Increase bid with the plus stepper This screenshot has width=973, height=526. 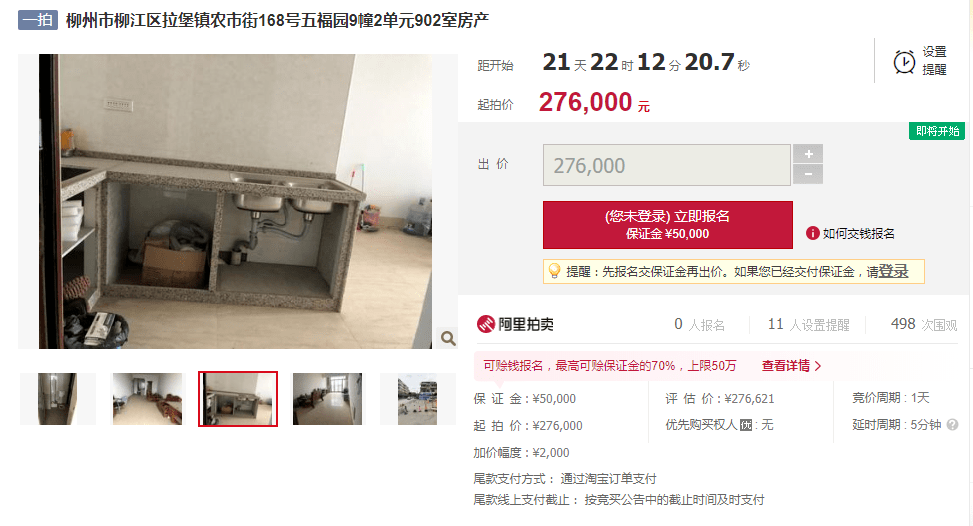pyautogui.click(x=808, y=154)
